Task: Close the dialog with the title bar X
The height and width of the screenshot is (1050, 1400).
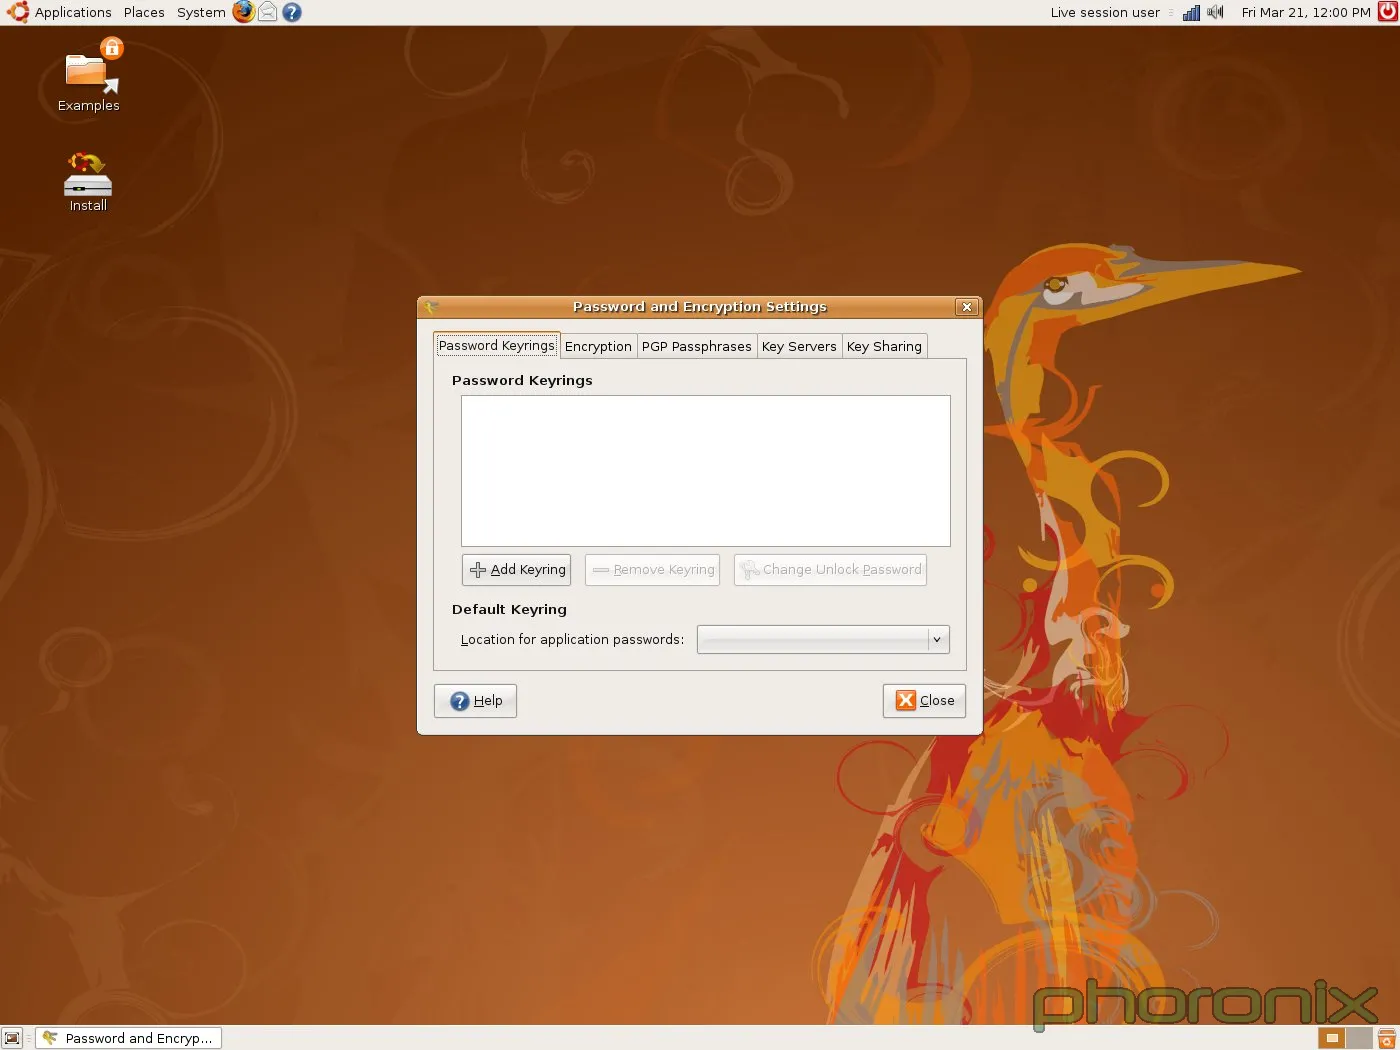Action: [966, 307]
